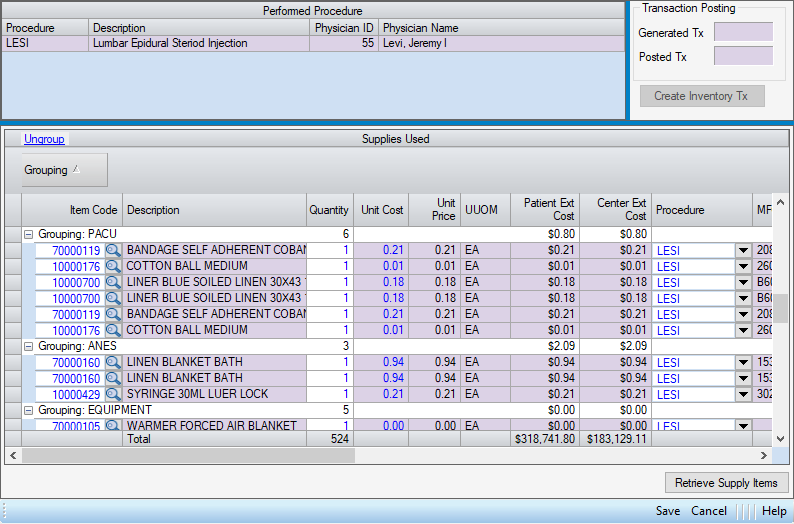Image resolution: width=794 pixels, height=524 pixels.
Task: Click Save in the bottom bar
Action: pos(668,511)
